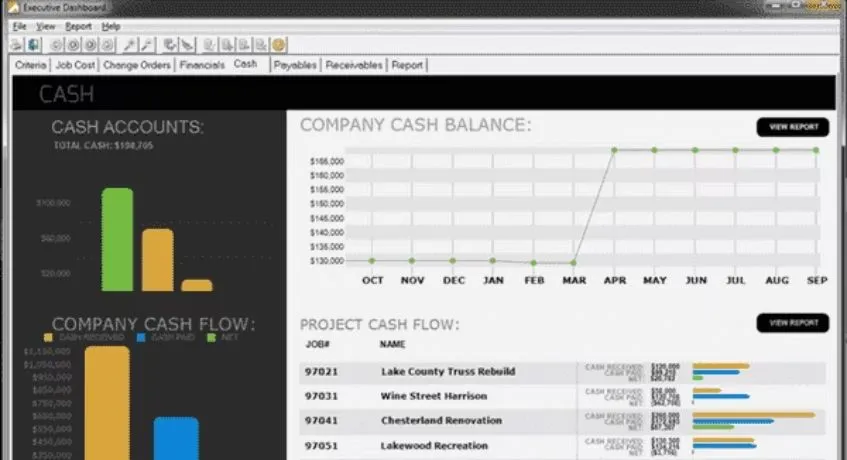The image size is (847, 460).
Task: Click the third of four document icons
Action: 244,45
